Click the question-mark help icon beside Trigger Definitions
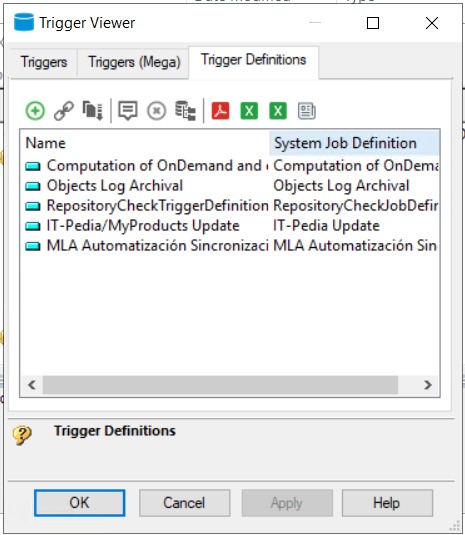 (x=22, y=435)
